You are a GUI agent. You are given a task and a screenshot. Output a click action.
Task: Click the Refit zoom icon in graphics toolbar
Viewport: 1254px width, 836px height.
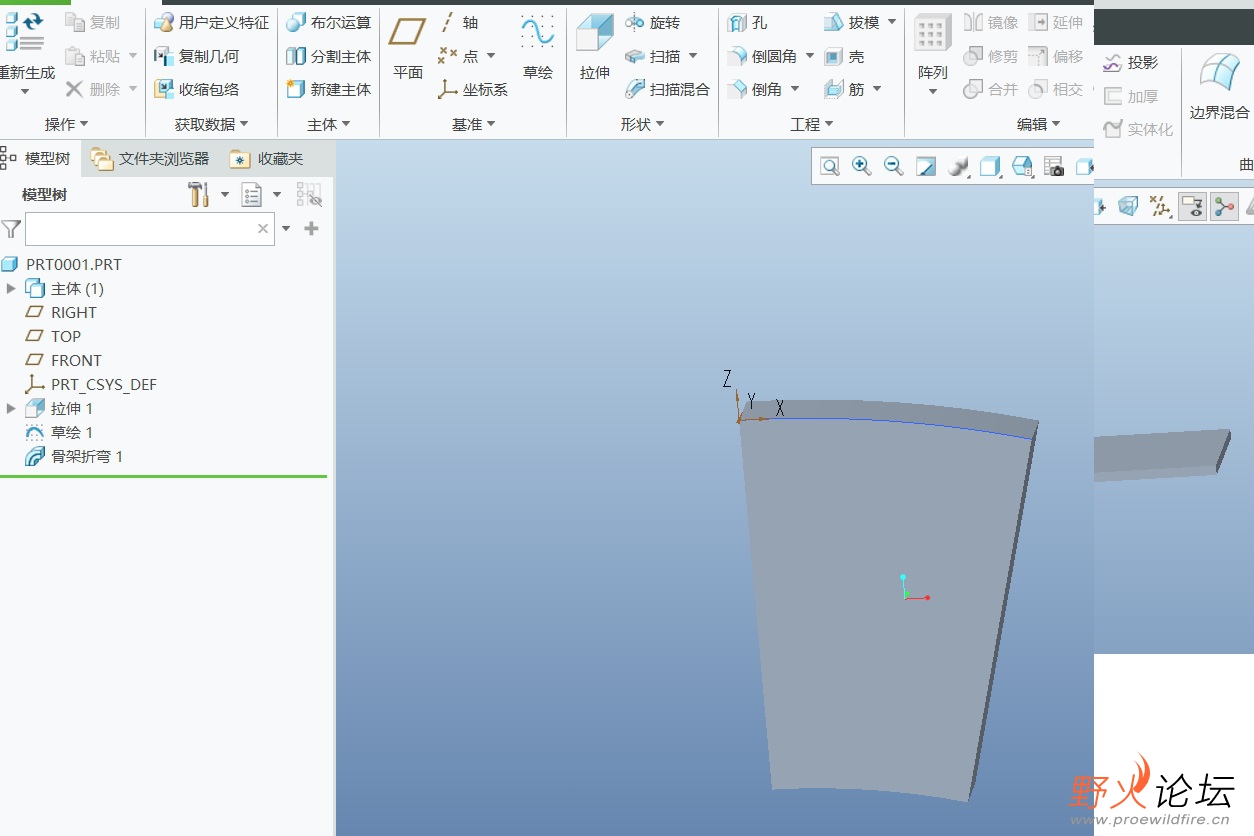[830, 167]
